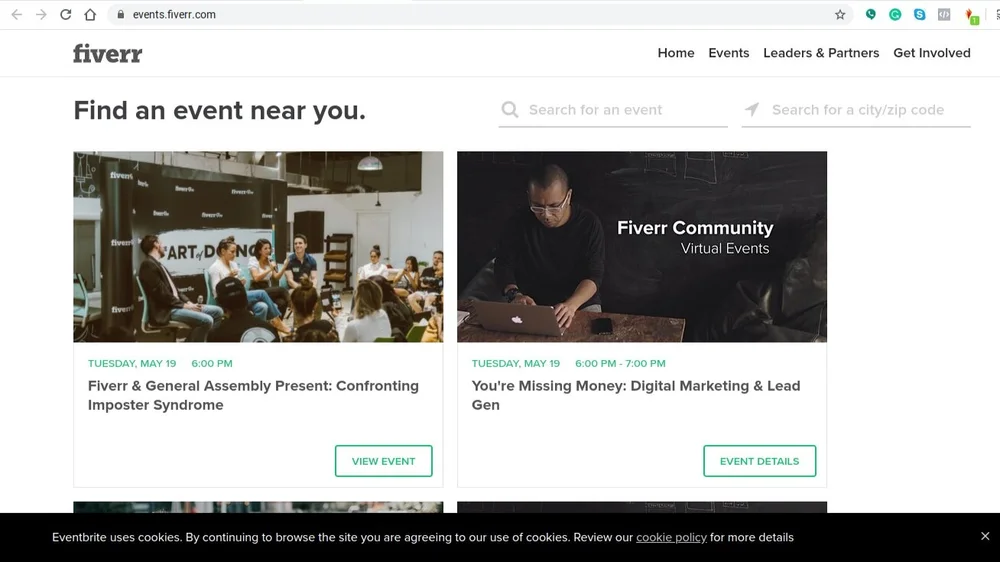Viewport: 1000px width, 562px height.
Task: Focus the Search for an event field
Action: tap(613, 110)
